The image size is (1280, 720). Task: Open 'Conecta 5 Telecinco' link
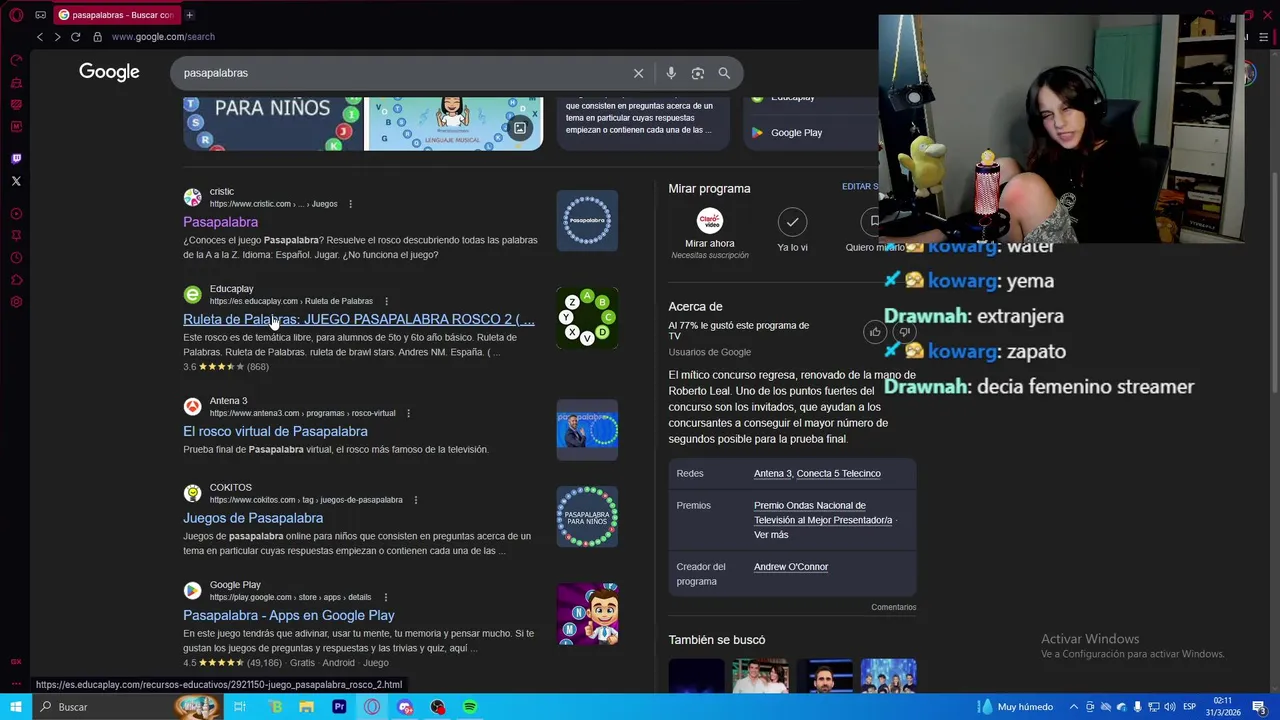pos(838,473)
